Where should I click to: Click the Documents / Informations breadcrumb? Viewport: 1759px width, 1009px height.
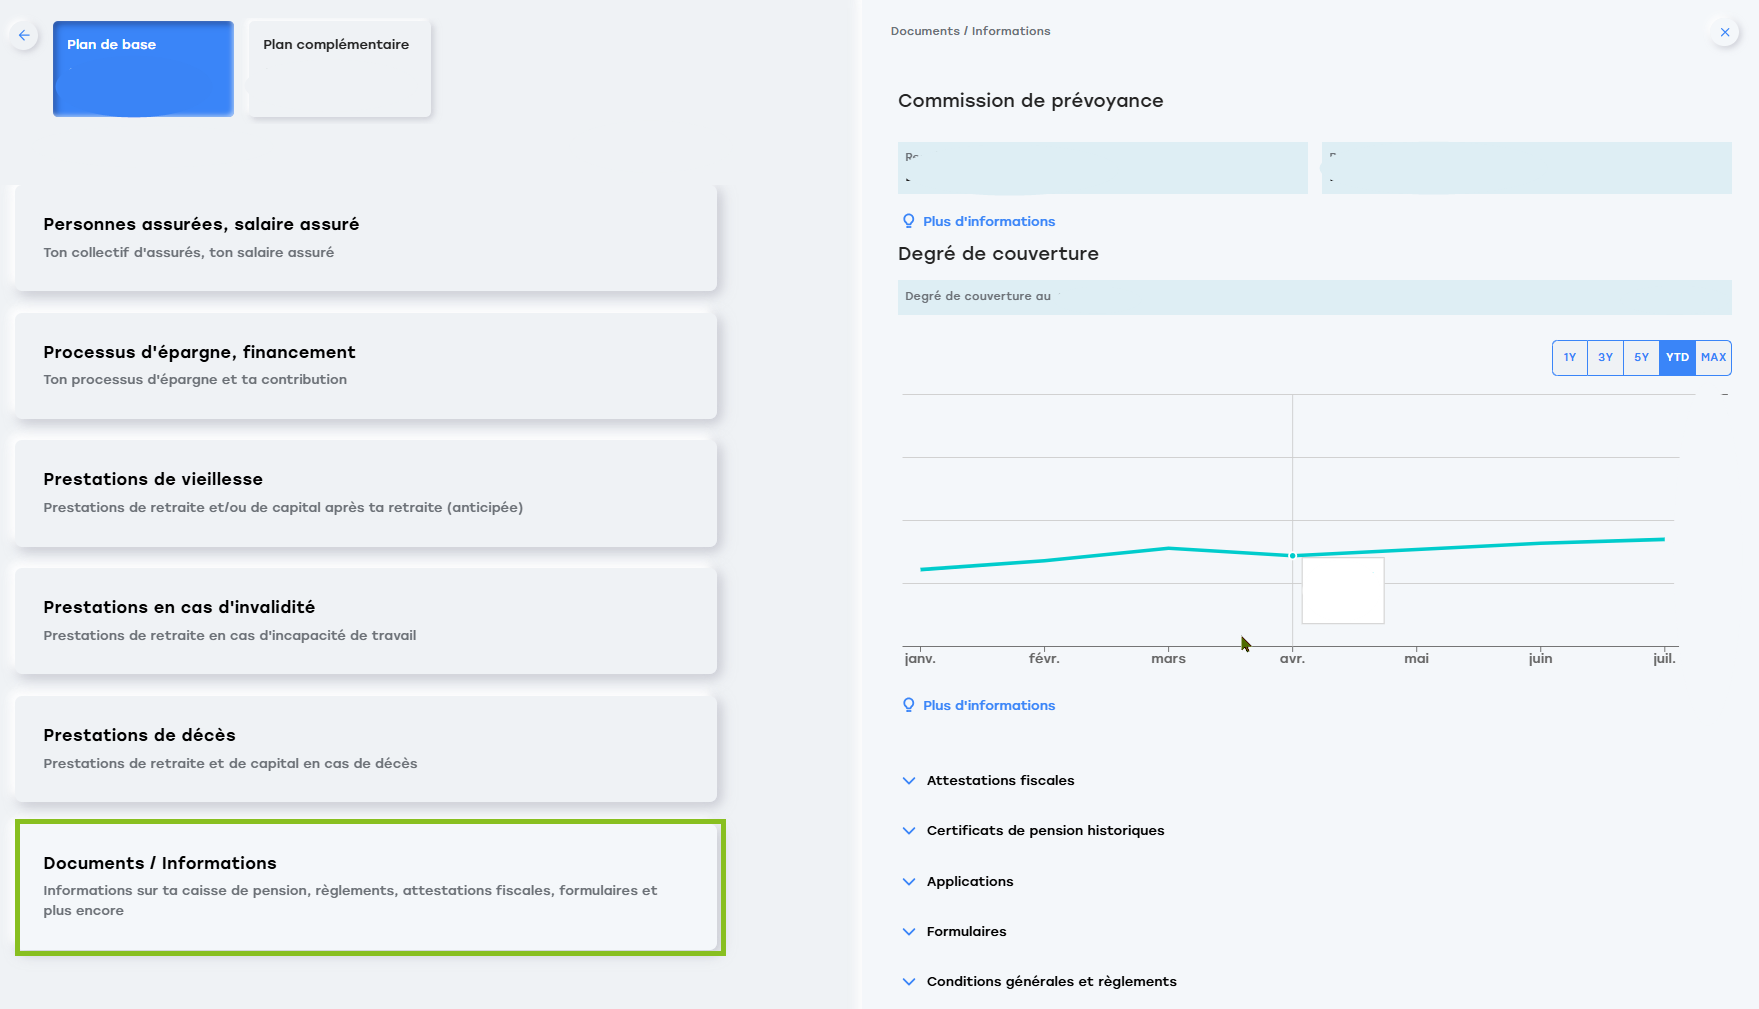[970, 31]
